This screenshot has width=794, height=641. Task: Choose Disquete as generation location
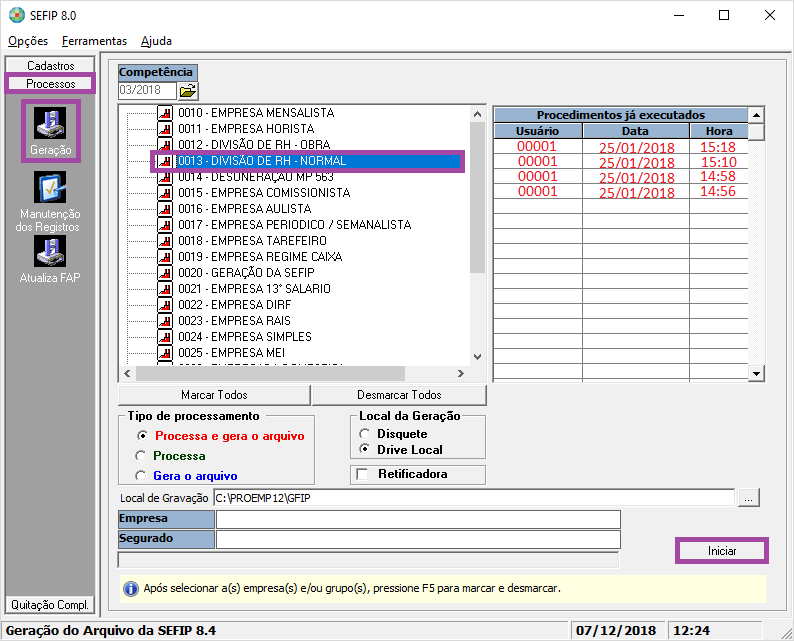point(365,434)
